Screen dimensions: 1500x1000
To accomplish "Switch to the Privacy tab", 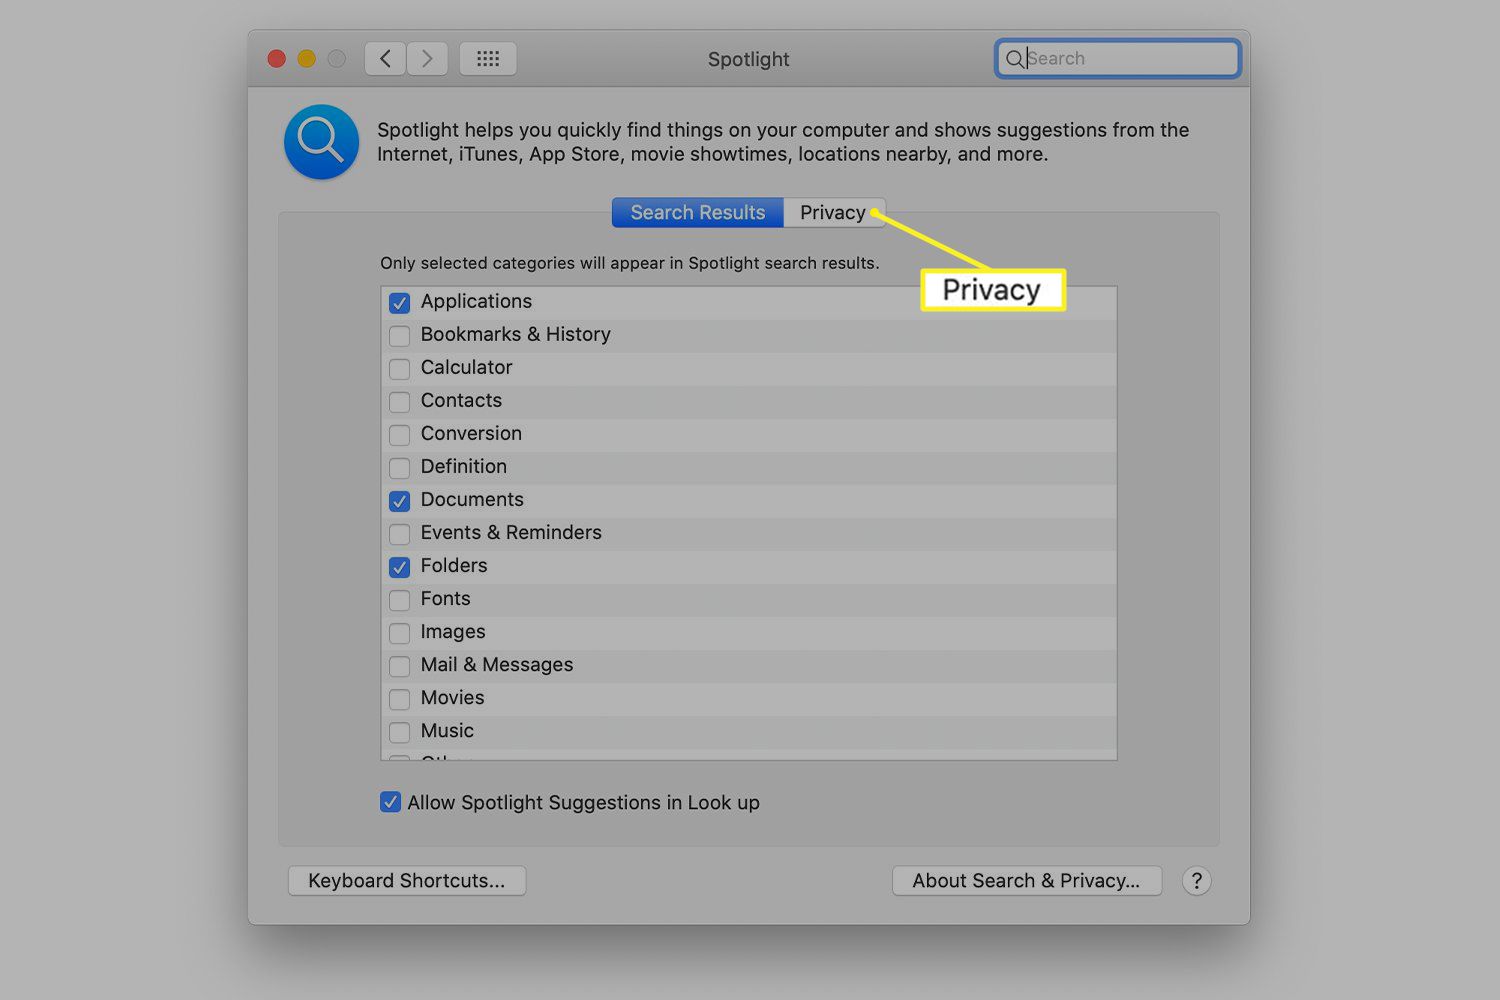I will (833, 212).
